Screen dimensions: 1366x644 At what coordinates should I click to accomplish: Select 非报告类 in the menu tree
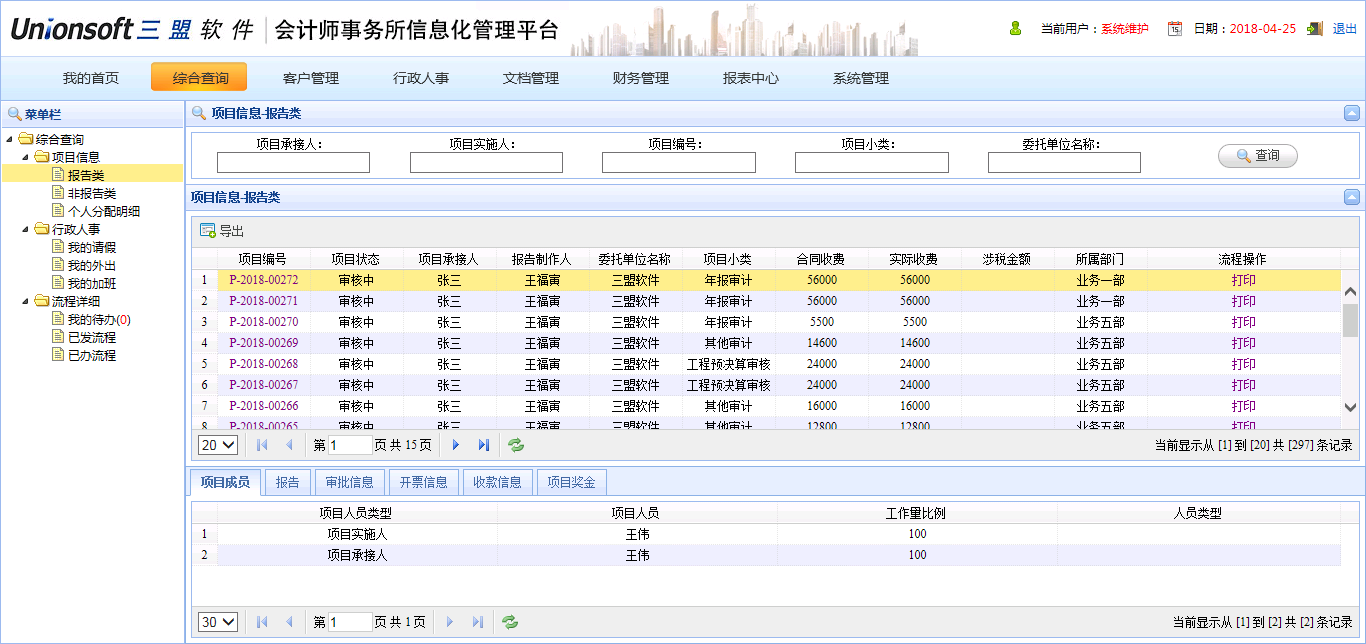[92, 194]
